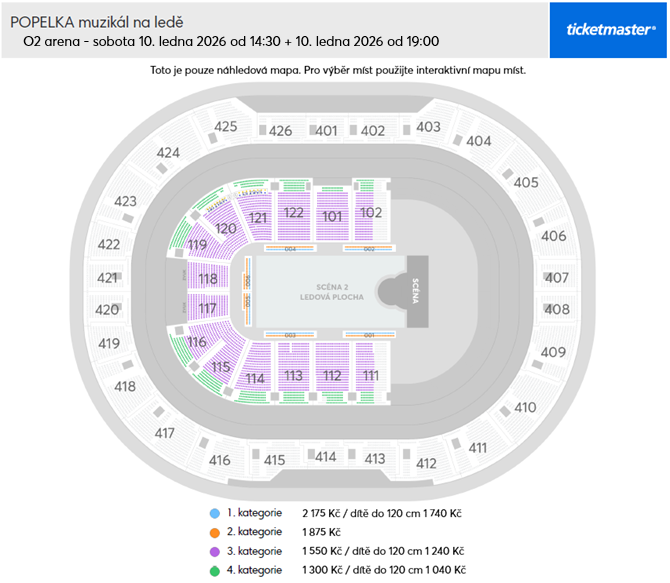
Task: Click the SCÉNA 2 LEDOVÁ PLOCHA ice area
Action: [330, 292]
